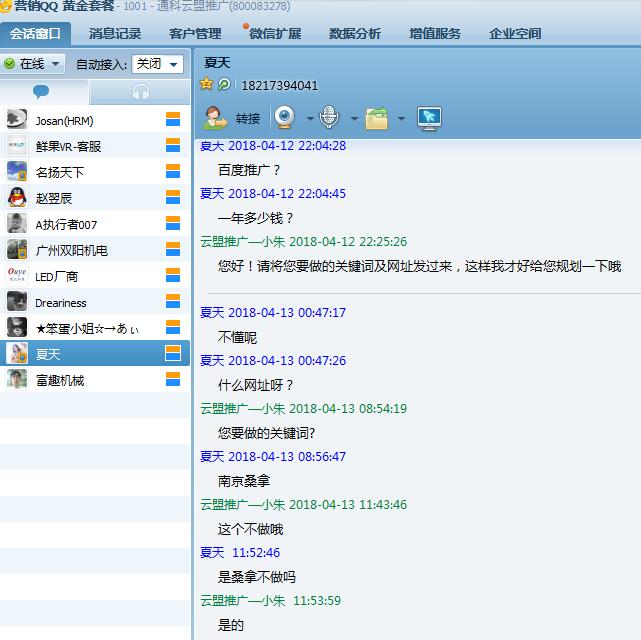Go to the 数据分析 data analysis tab

355,33
